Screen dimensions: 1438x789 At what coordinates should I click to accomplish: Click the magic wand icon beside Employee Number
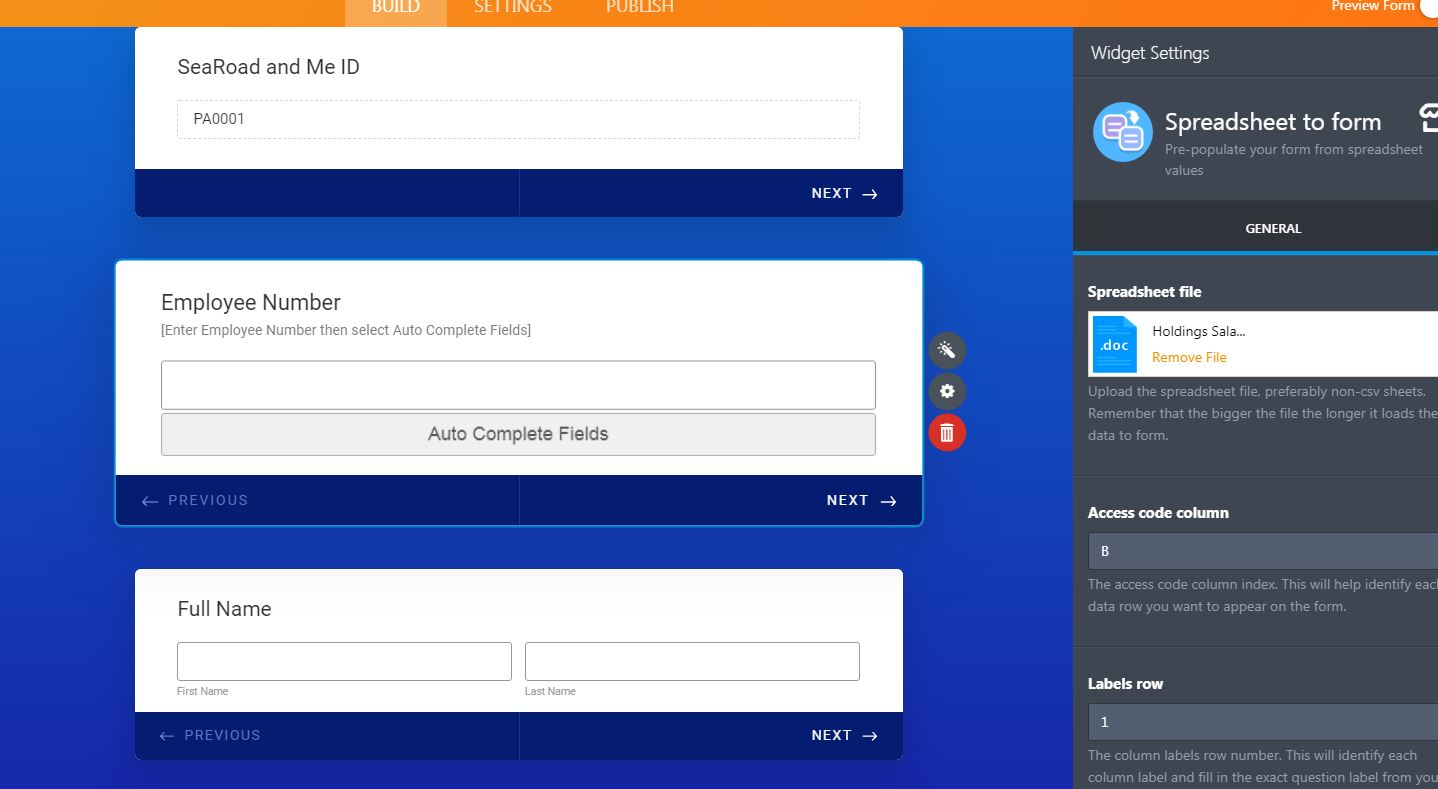947,350
